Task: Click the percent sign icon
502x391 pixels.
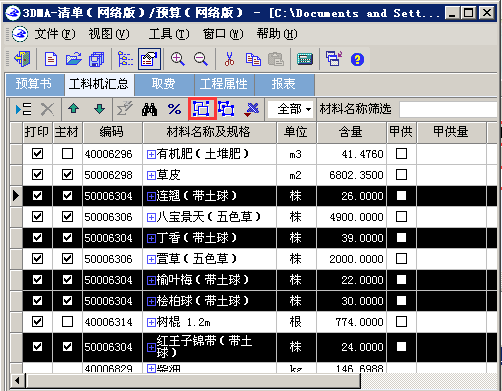Action: coord(174,109)
